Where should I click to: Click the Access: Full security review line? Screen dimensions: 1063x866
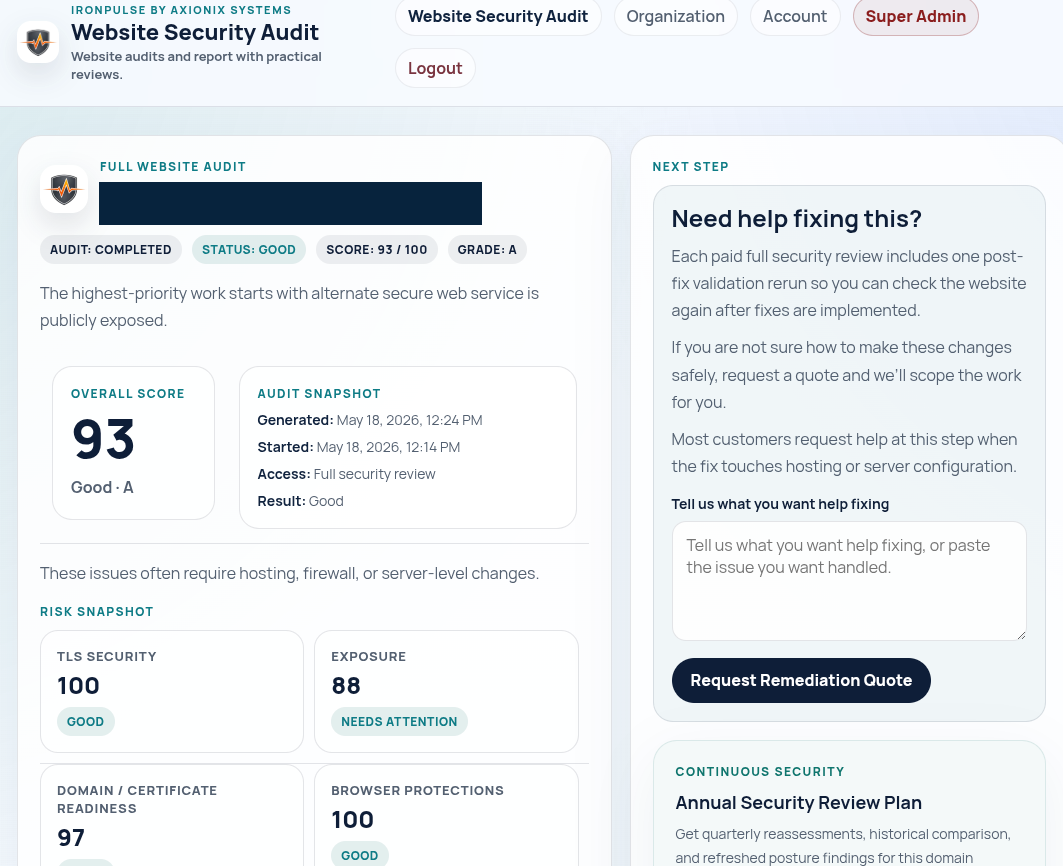[x=346, y=474]
